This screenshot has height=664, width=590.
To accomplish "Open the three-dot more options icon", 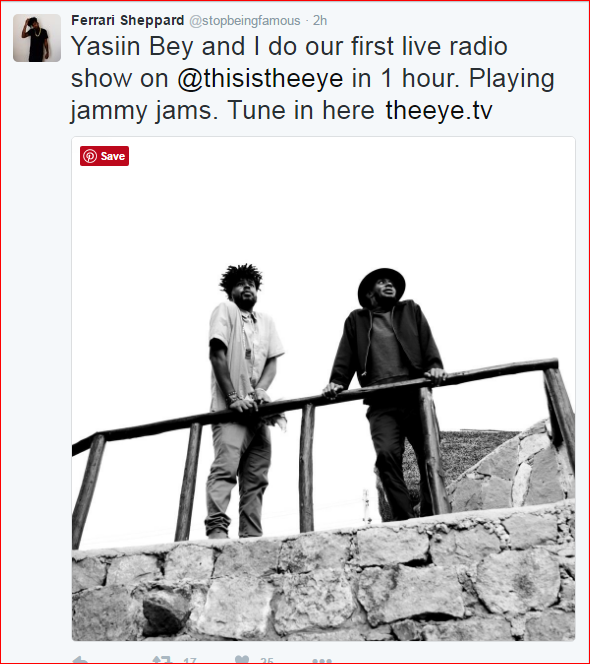I will (322, 660).
